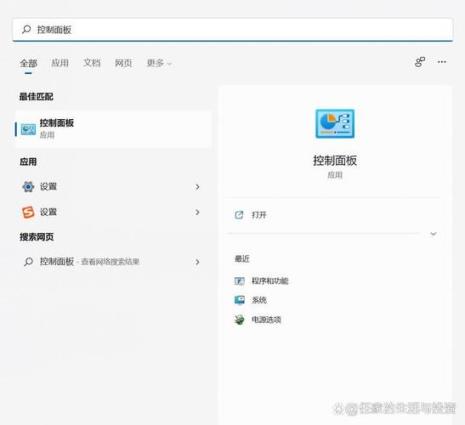
Task: Expand the arrow beside Sogou 设置
Action: coord(197,212)
